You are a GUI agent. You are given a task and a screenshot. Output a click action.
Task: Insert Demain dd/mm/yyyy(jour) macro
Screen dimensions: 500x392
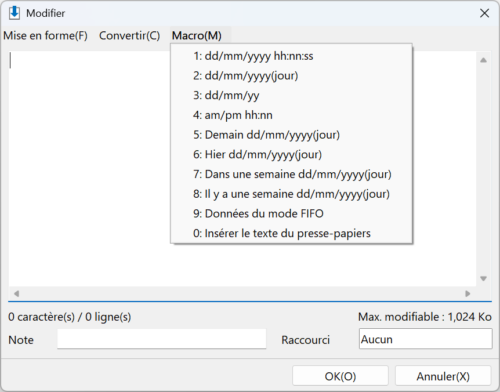[291, 135]
